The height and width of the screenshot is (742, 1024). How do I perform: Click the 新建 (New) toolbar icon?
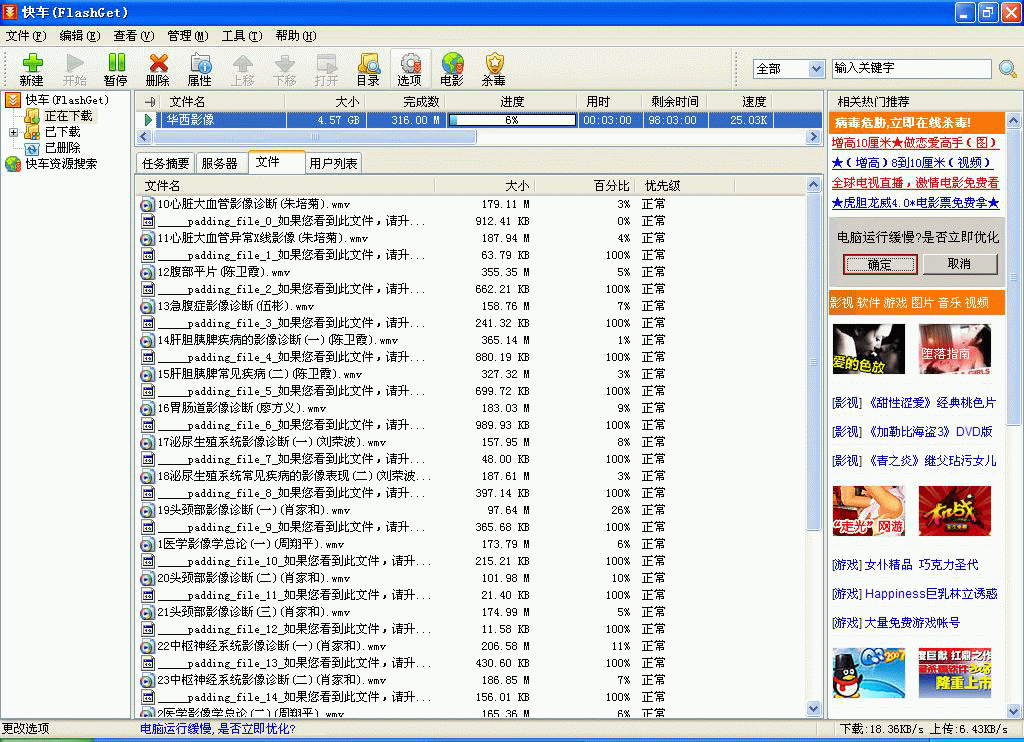coord(31,70)
